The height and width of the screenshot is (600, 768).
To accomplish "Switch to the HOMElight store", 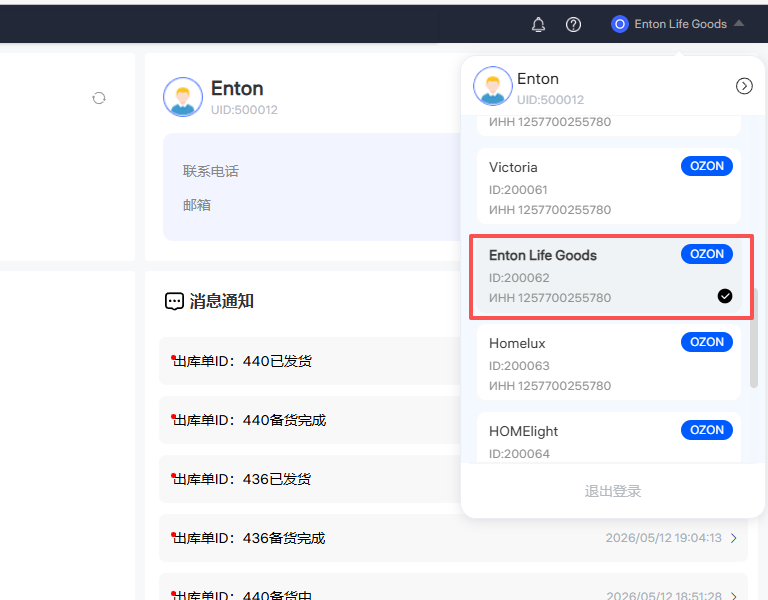I will (609, 437).
